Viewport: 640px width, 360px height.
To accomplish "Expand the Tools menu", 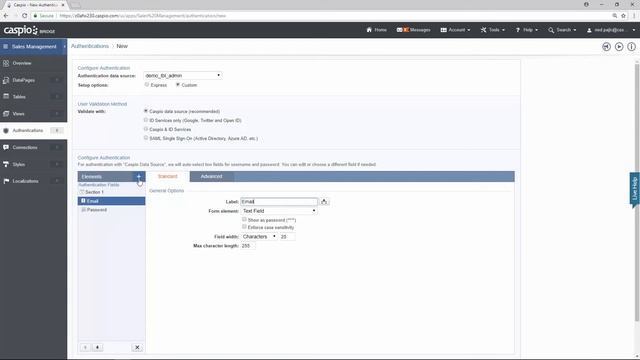I will point(493,30).
